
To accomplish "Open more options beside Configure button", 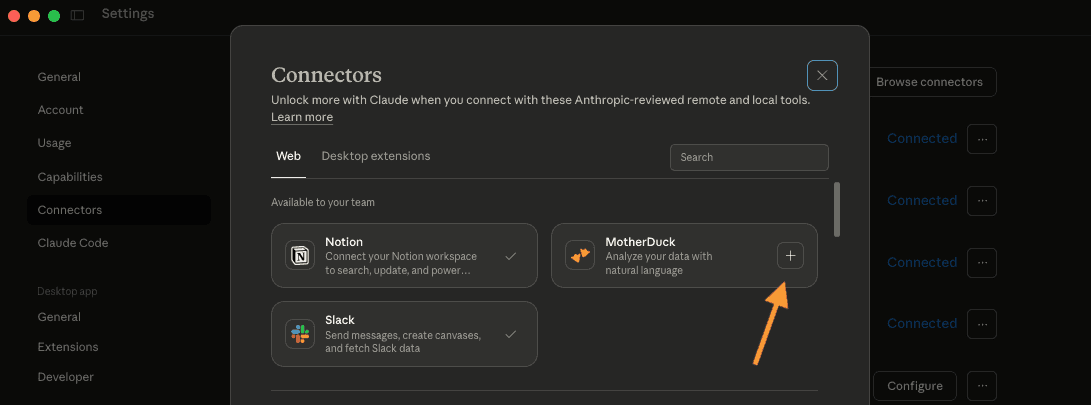I will click(982, 386).
